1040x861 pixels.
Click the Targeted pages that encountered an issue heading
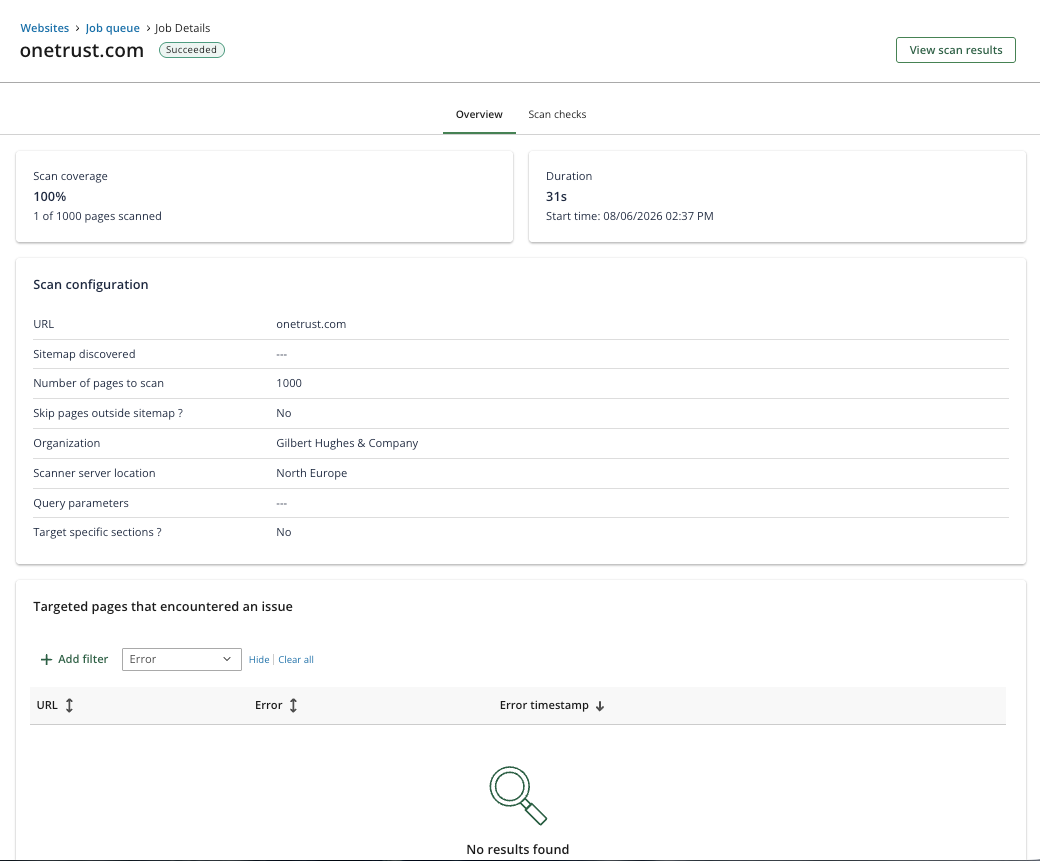(162, 606)
